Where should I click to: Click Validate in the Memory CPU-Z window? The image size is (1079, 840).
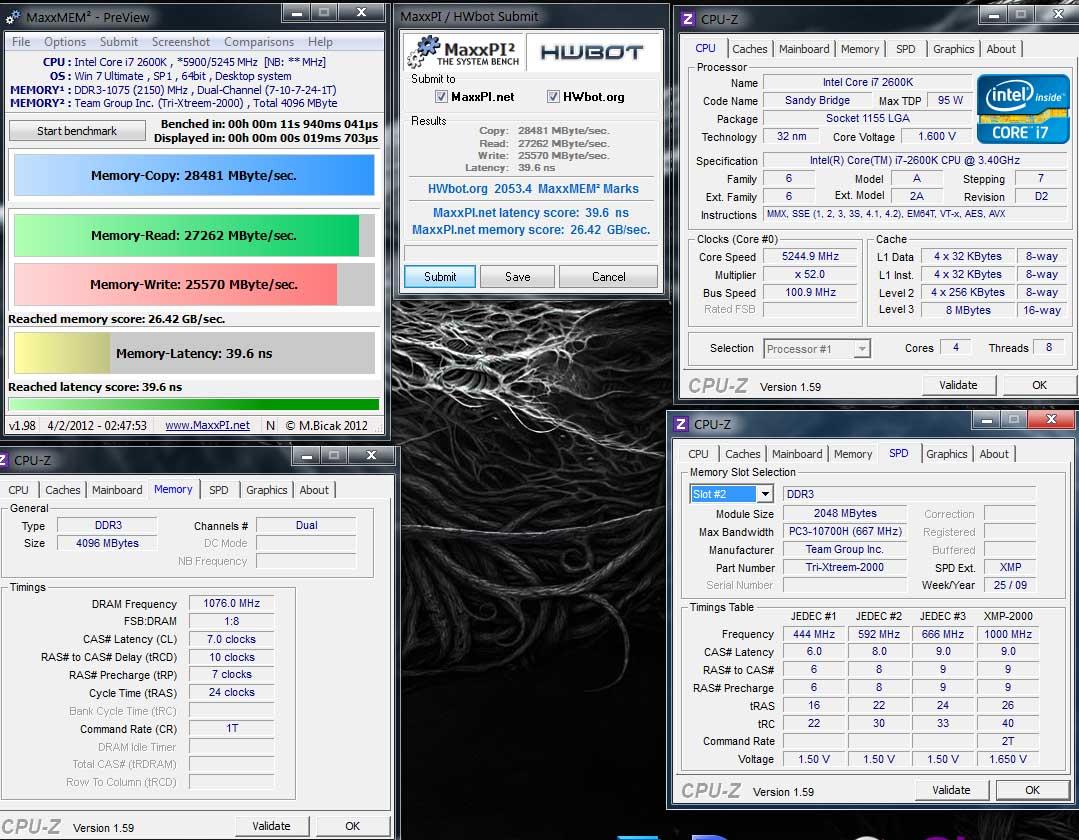[271, 826]
